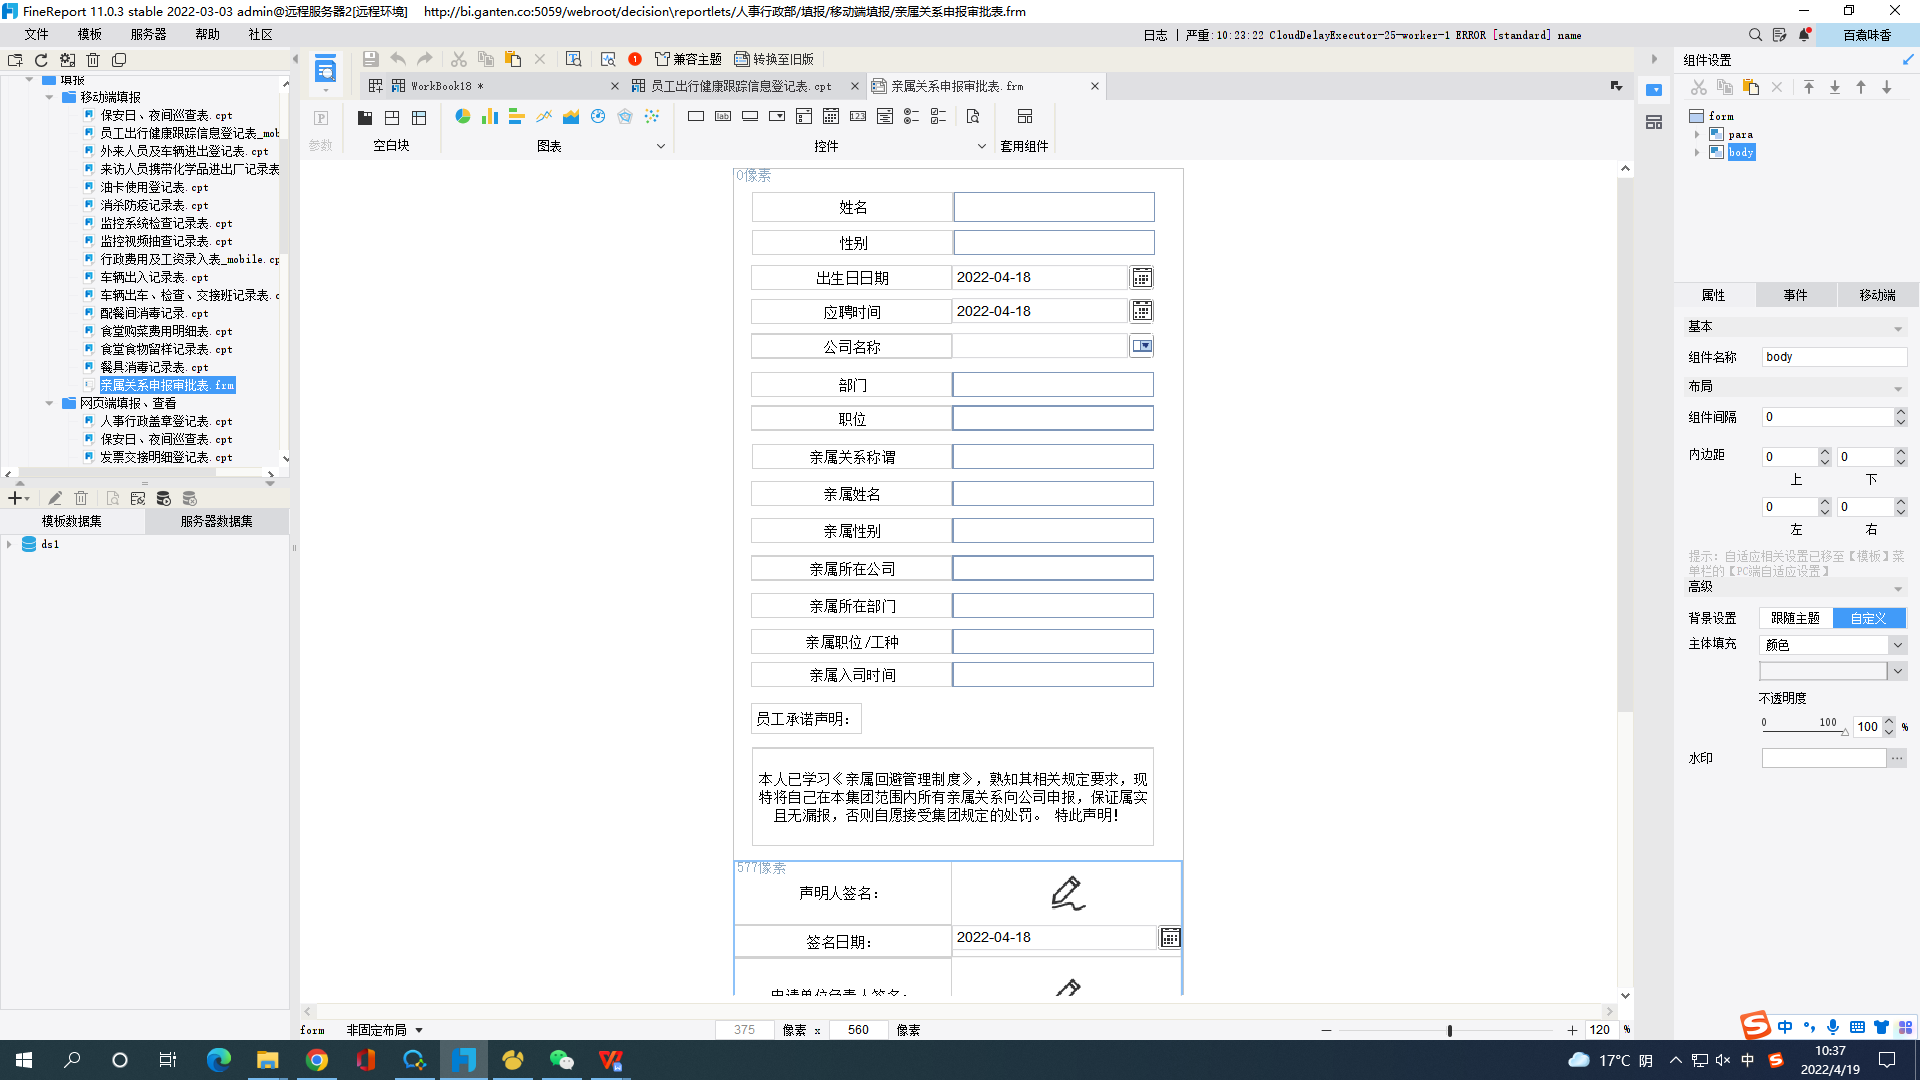Expand the ds1 dataset node
Screen dimensions: 1920x1080
pos(9,544)
